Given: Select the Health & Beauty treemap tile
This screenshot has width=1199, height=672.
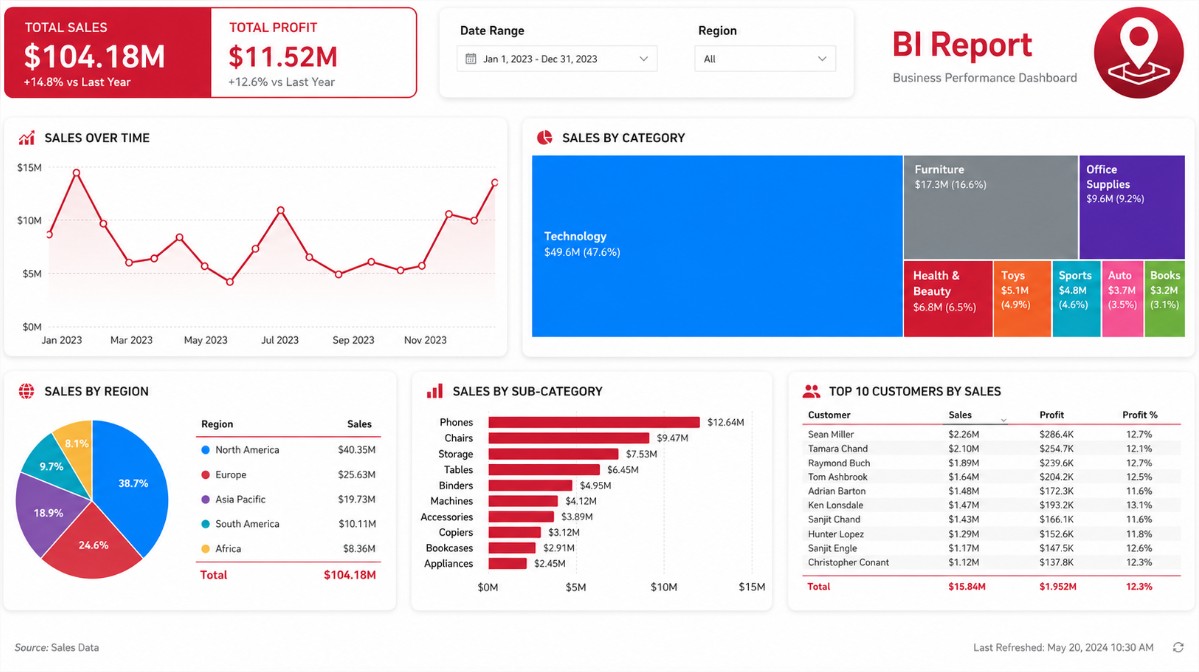Looking at the screenshot, I should [x=948, y=299].
